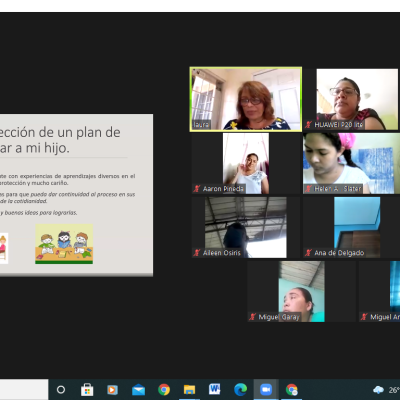Click the muted microphone icon beside Aileen Osiris

pos(197,253)
